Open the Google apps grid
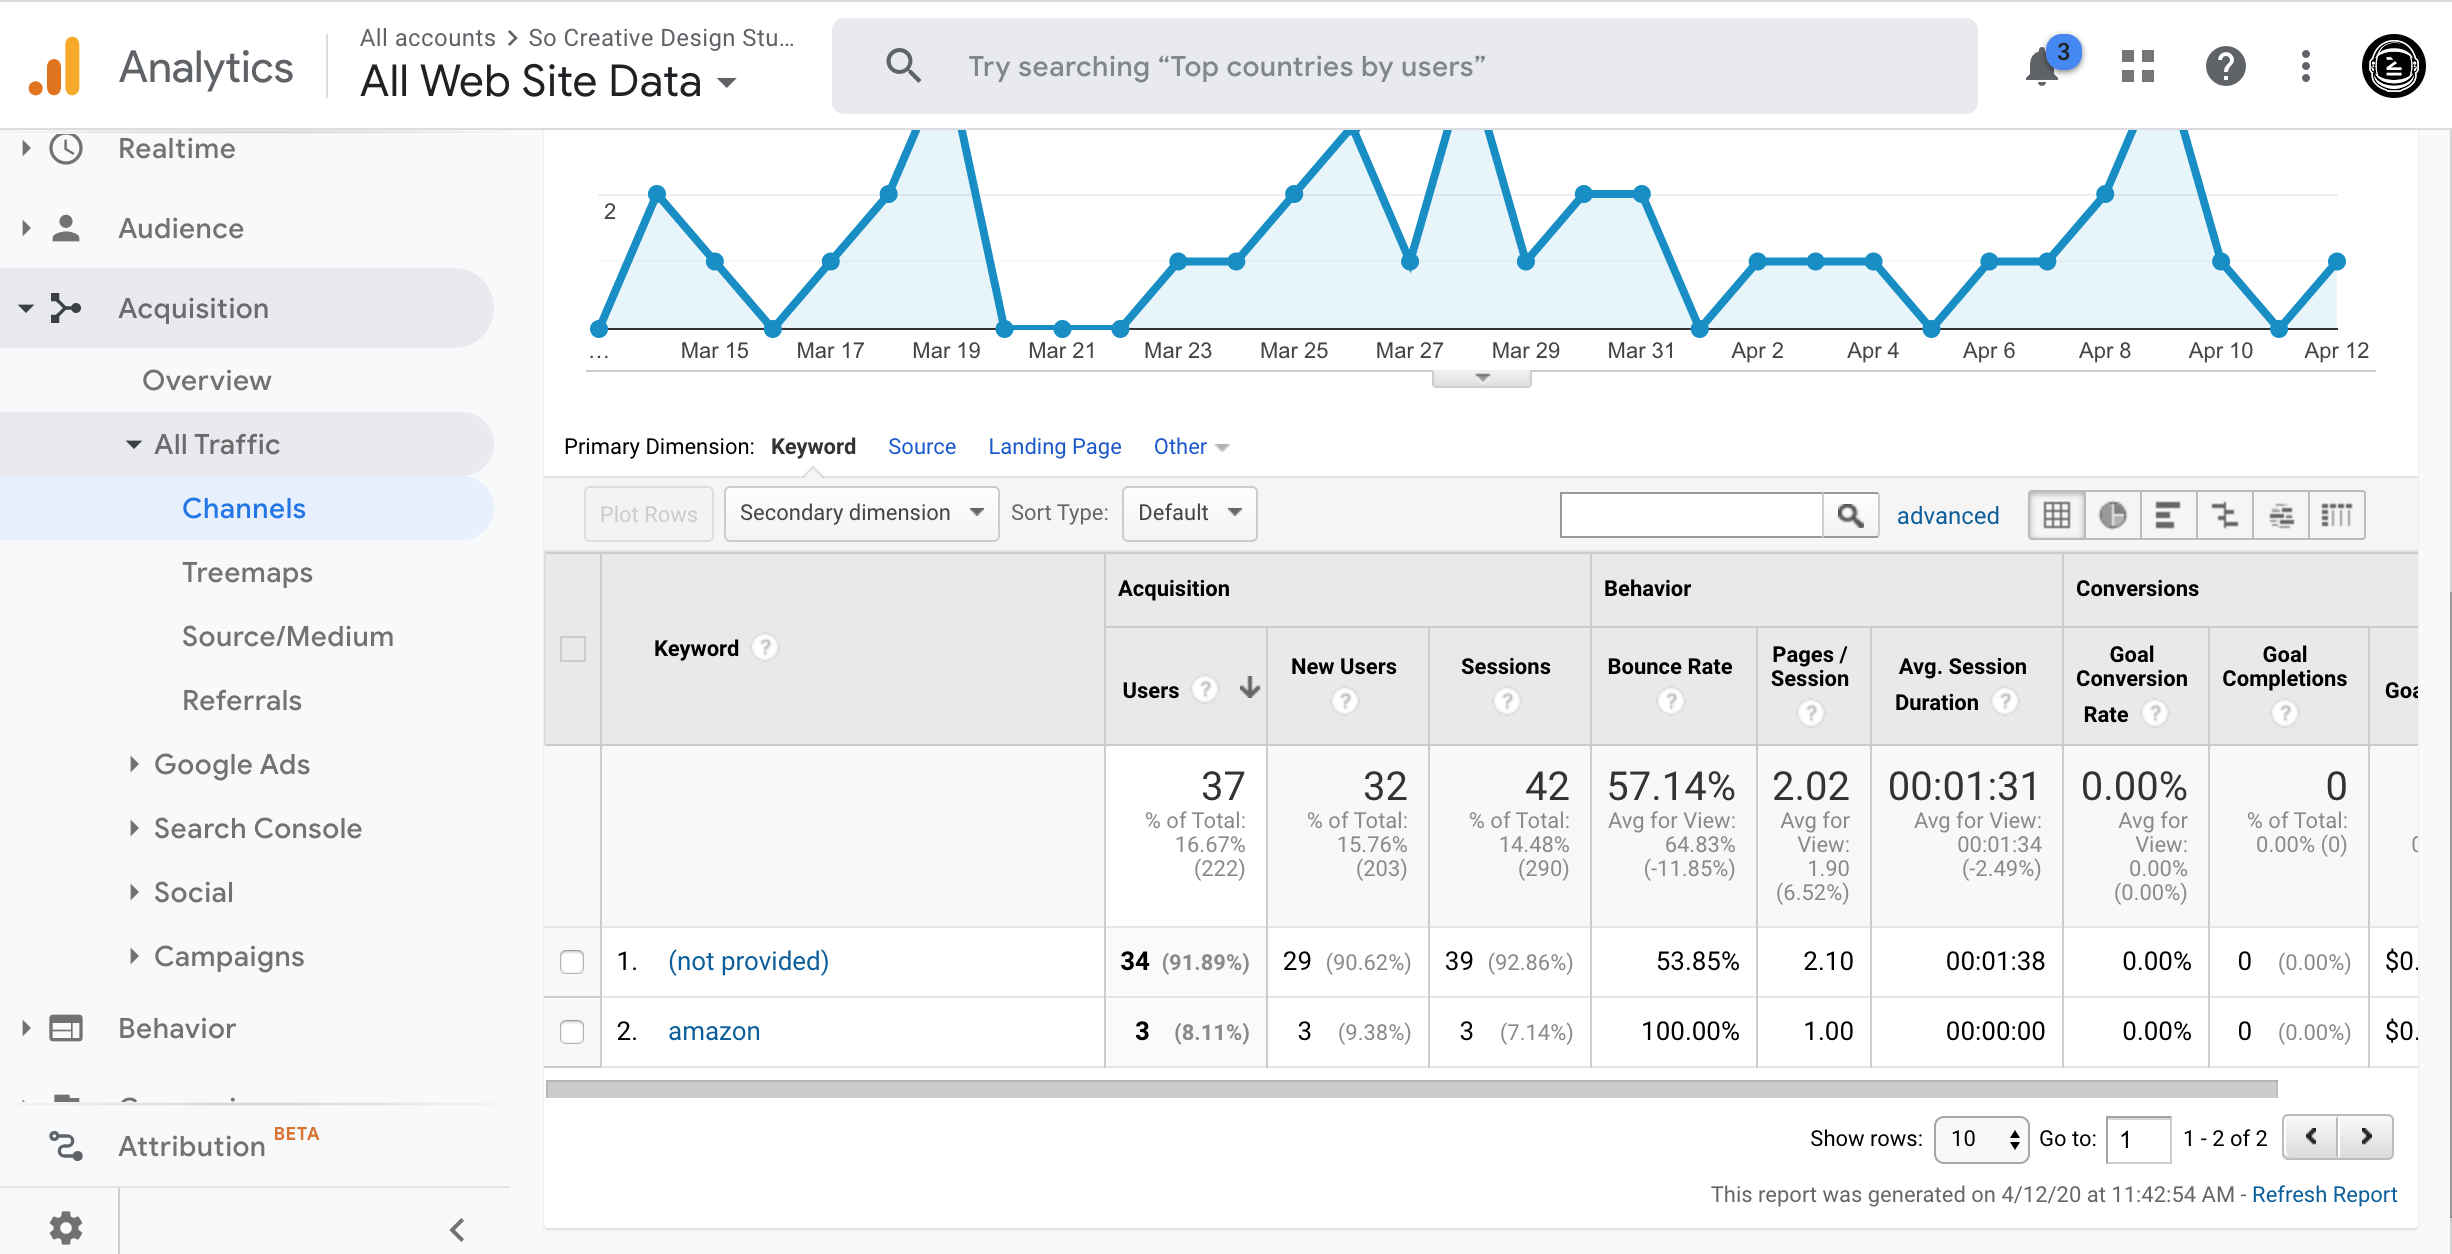The height and width of the screenshot is (1254, 2452). (2137, 67)
